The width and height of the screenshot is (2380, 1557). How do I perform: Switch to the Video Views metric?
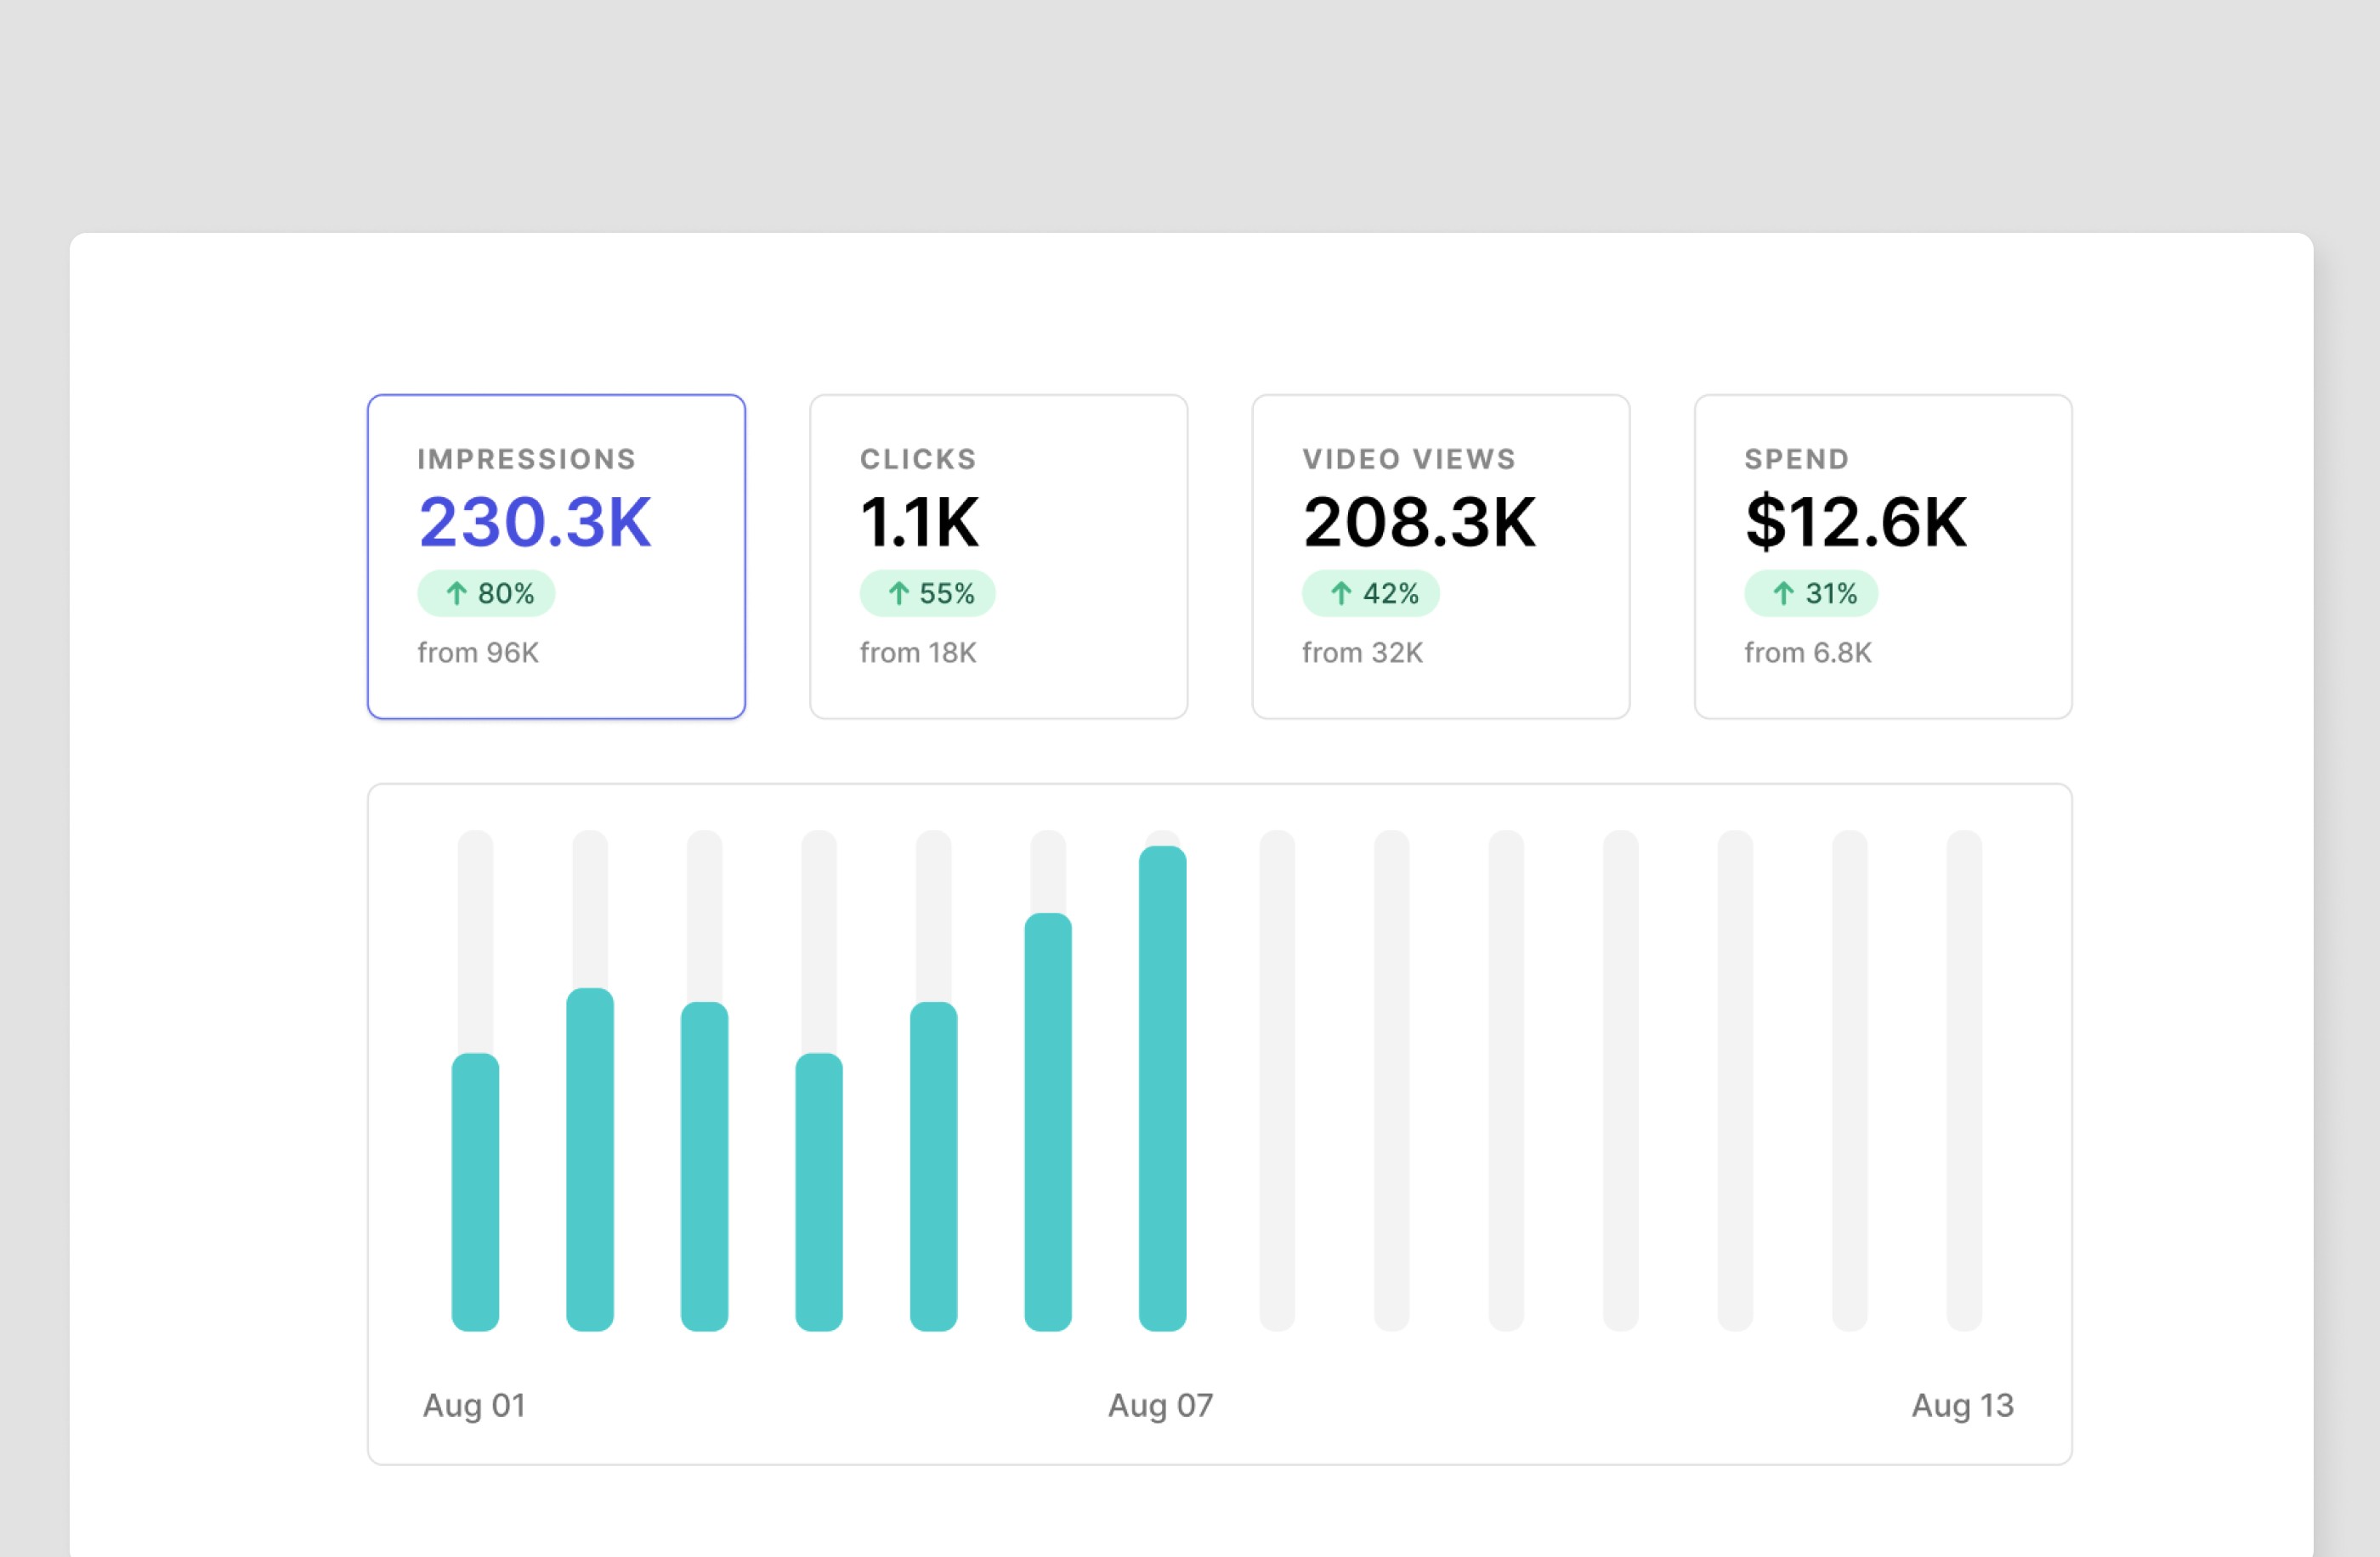coord(1440,556)
